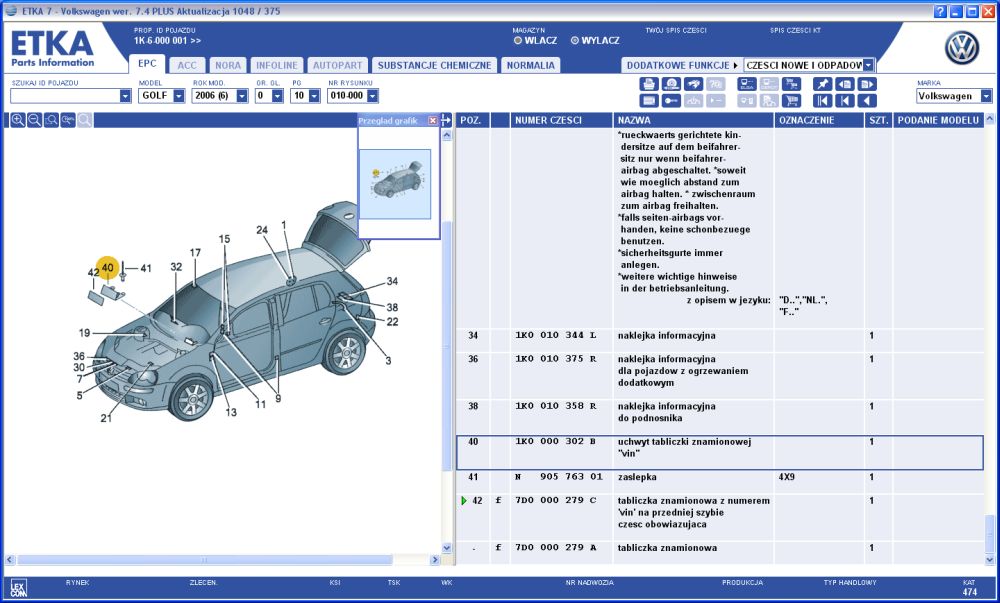Open the GR. GL. dropdown

277,96
